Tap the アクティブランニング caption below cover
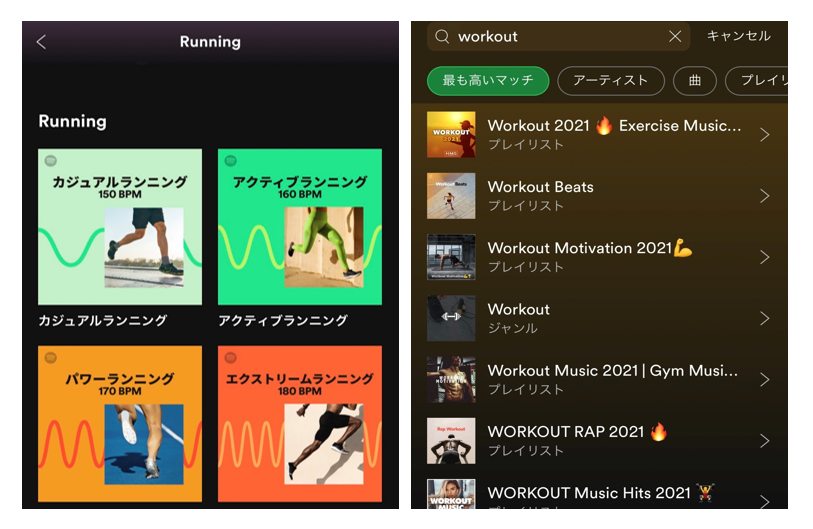This screenshot has height=529, width=813. pos(283,321)
